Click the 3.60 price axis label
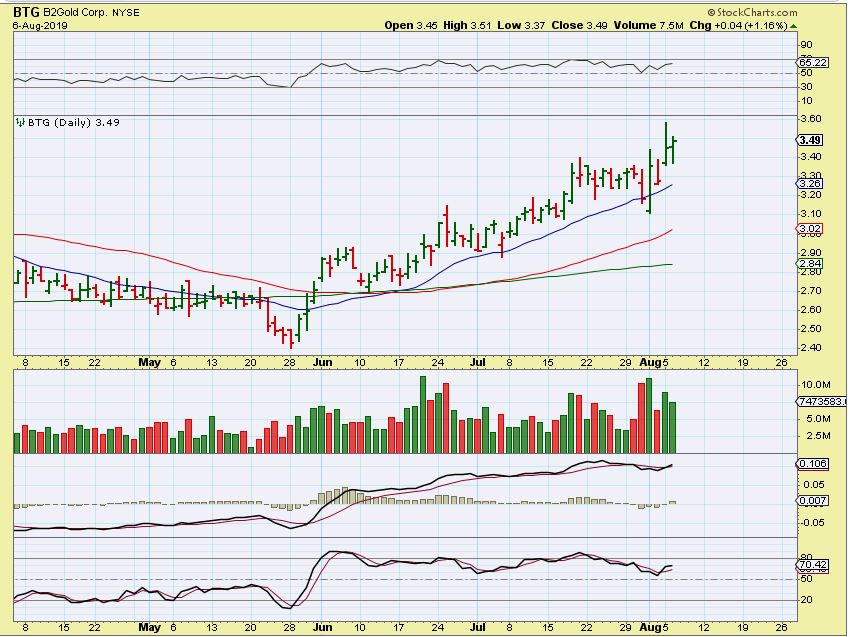The image size is (850, 637). pos(811,119)
